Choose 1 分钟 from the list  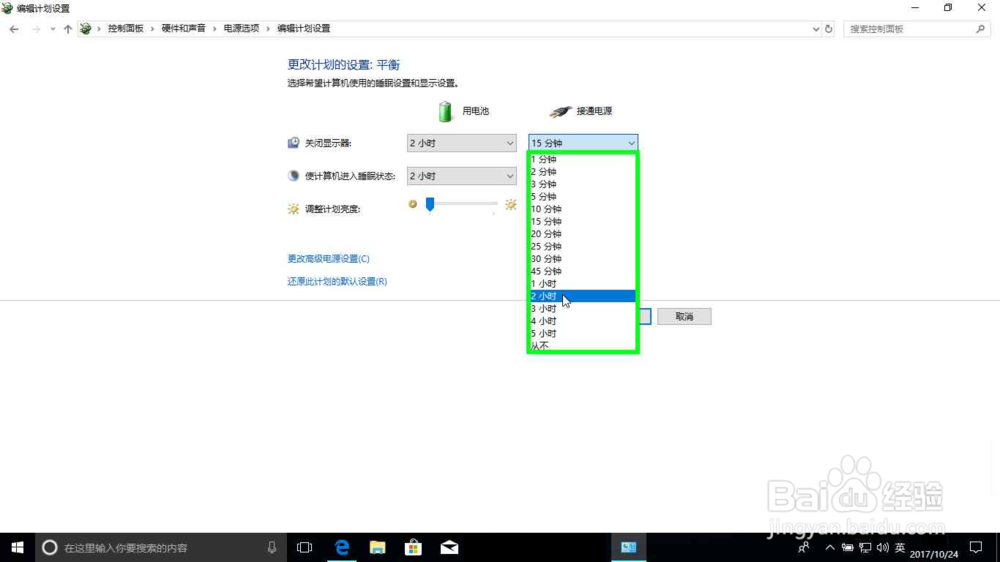pyautogui.click(x=583, y=159)
